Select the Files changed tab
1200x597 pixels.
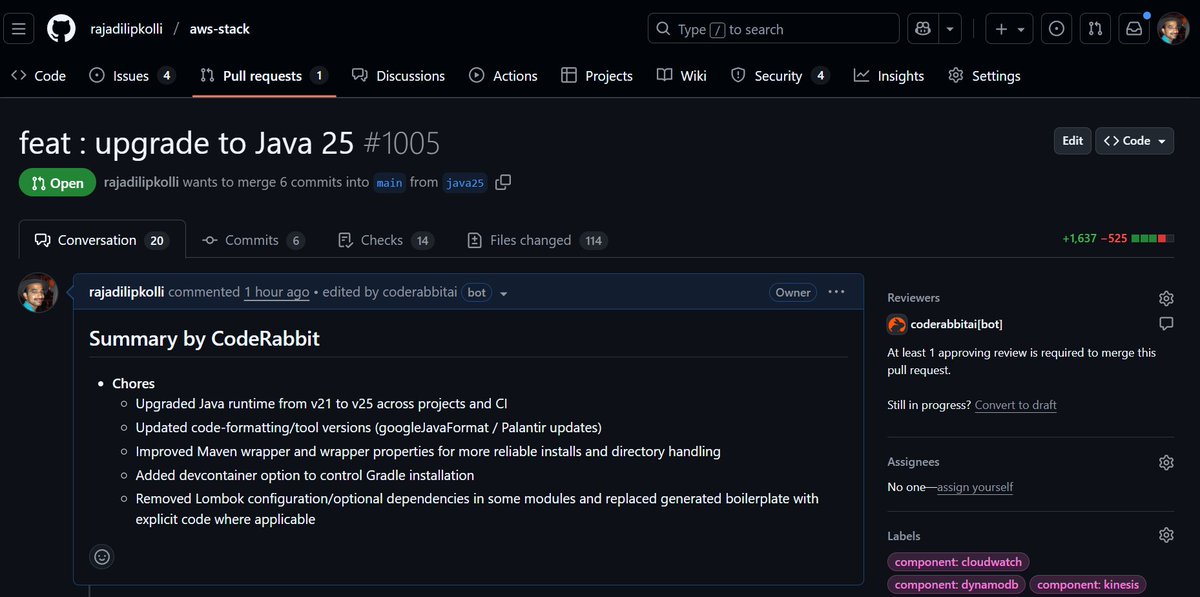point(538,240)
